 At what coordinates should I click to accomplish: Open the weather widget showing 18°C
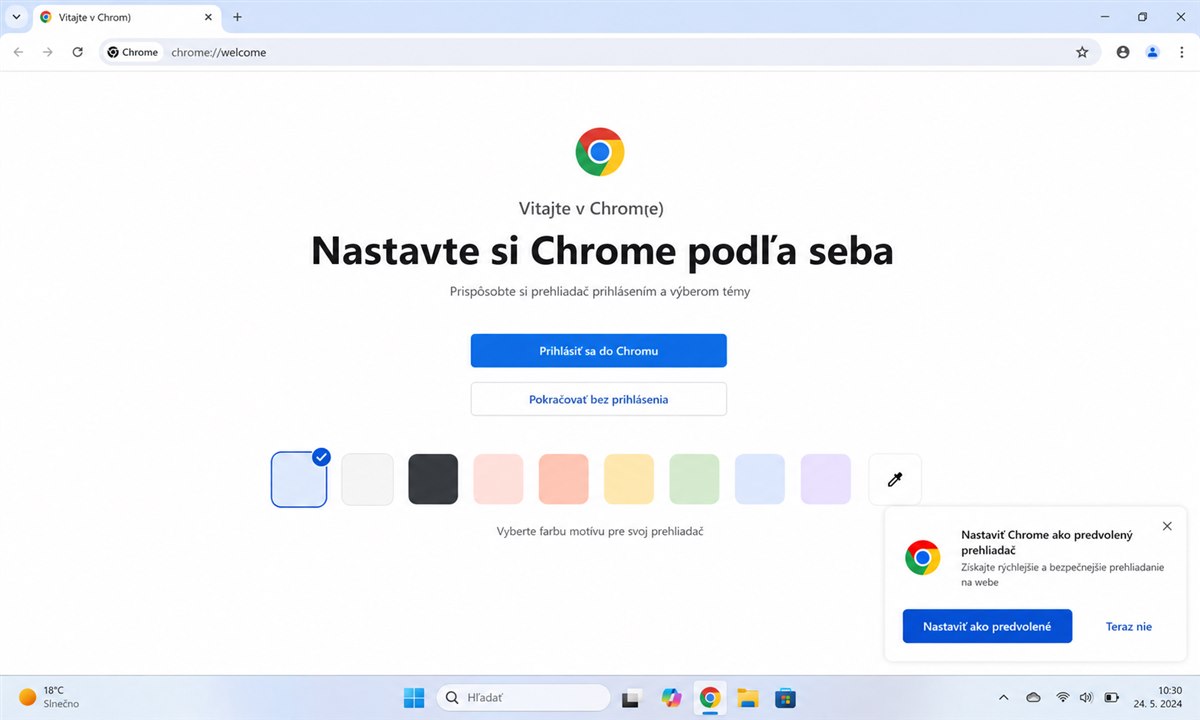48,697
